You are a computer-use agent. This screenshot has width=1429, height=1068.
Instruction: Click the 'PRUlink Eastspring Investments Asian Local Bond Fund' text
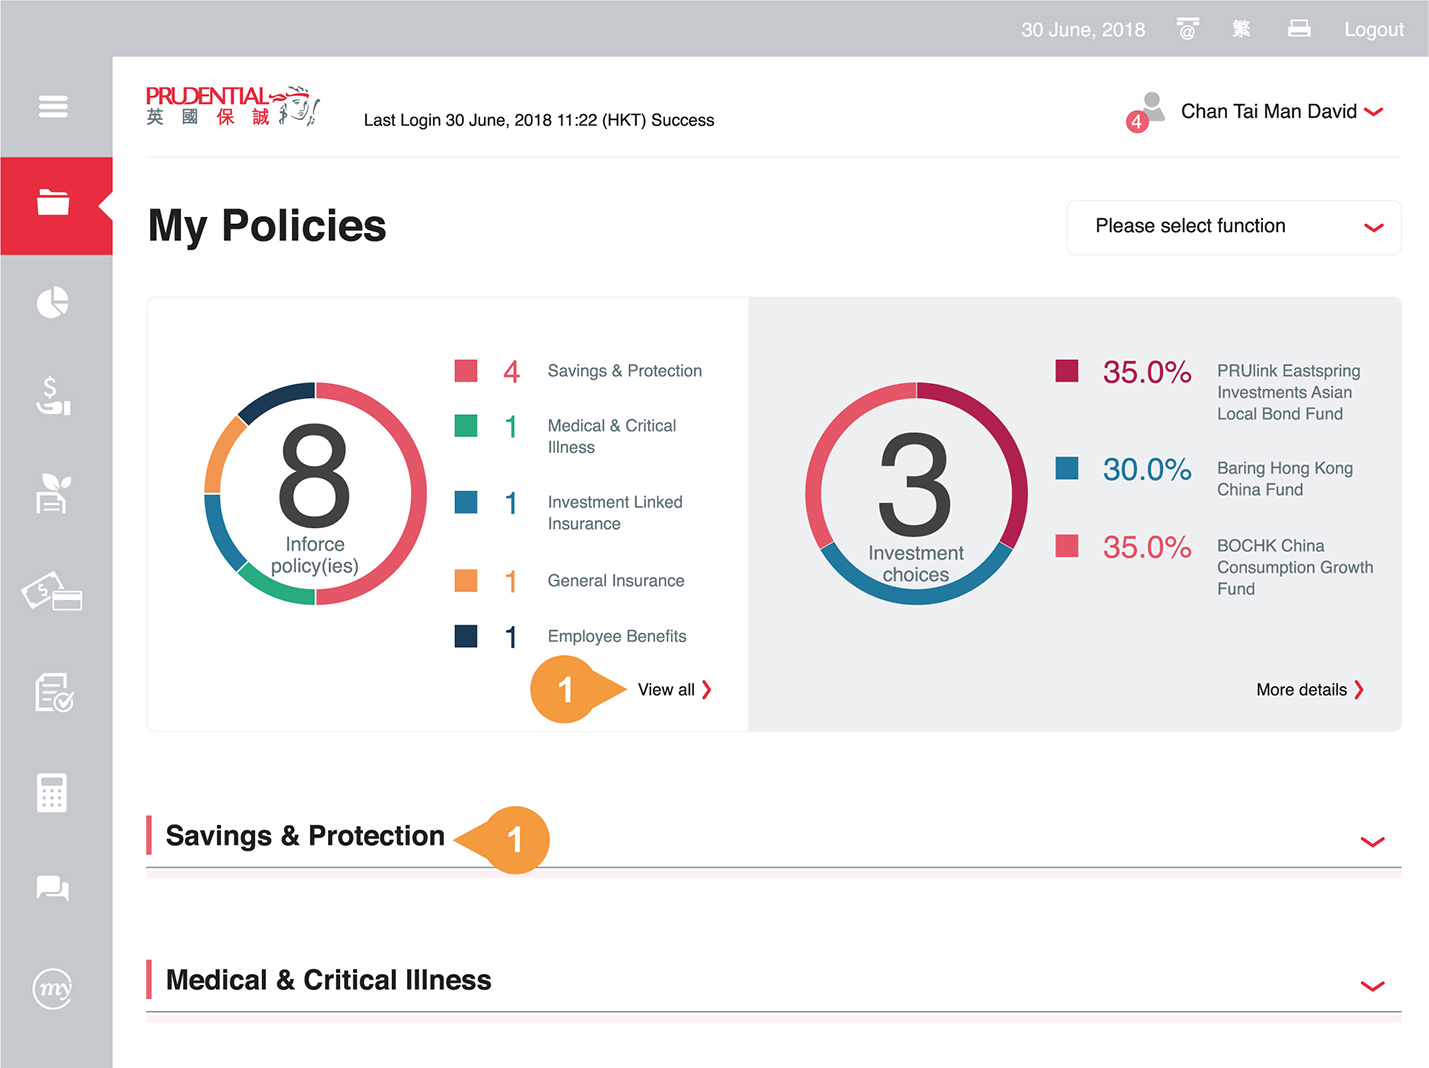(1289, 392)
